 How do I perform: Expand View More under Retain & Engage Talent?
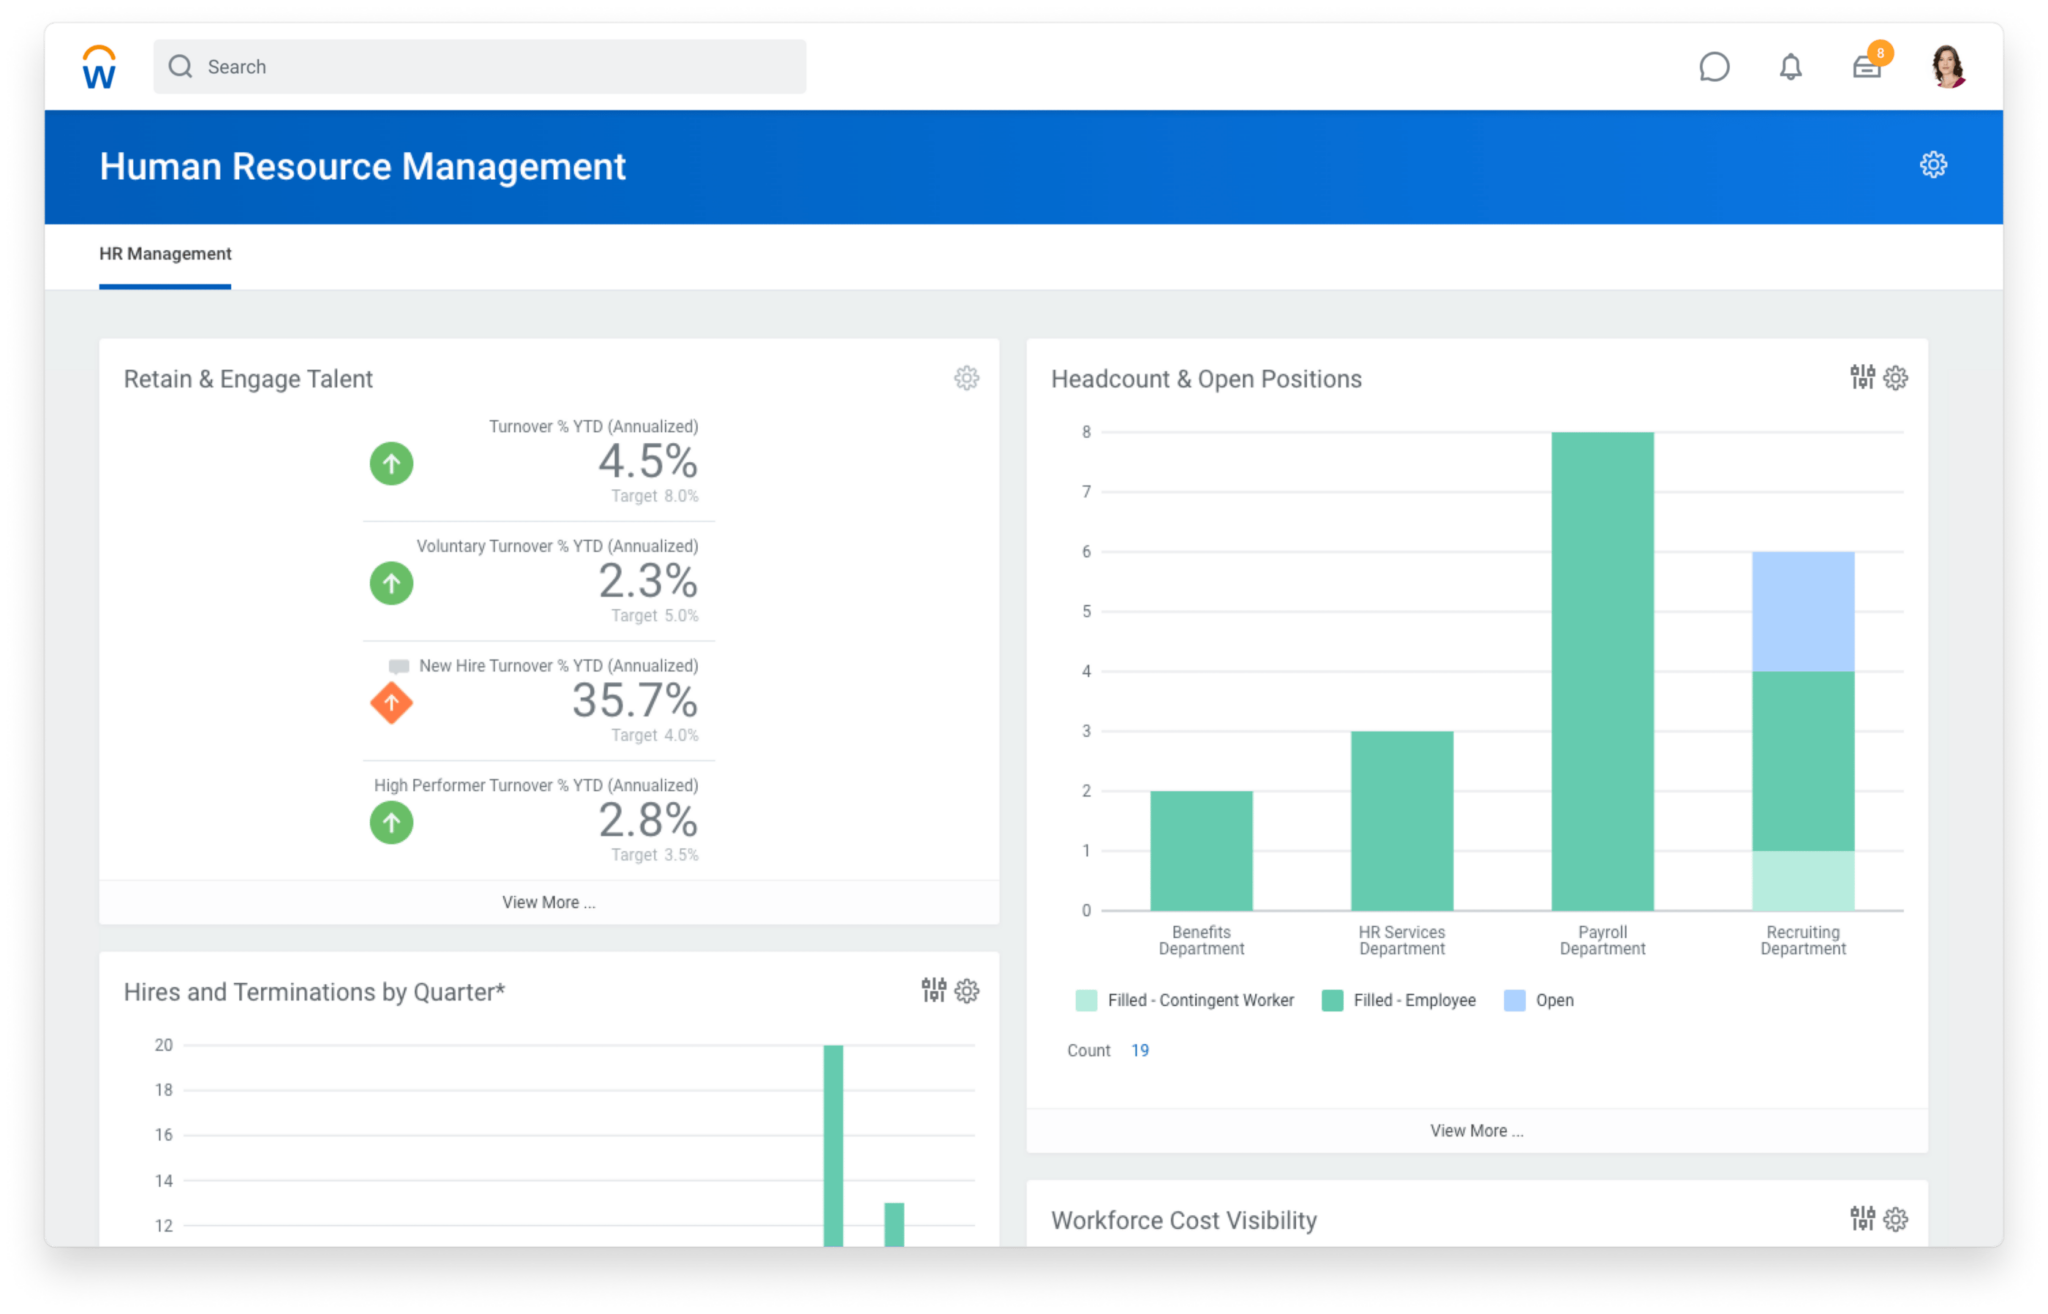[548, 901]
